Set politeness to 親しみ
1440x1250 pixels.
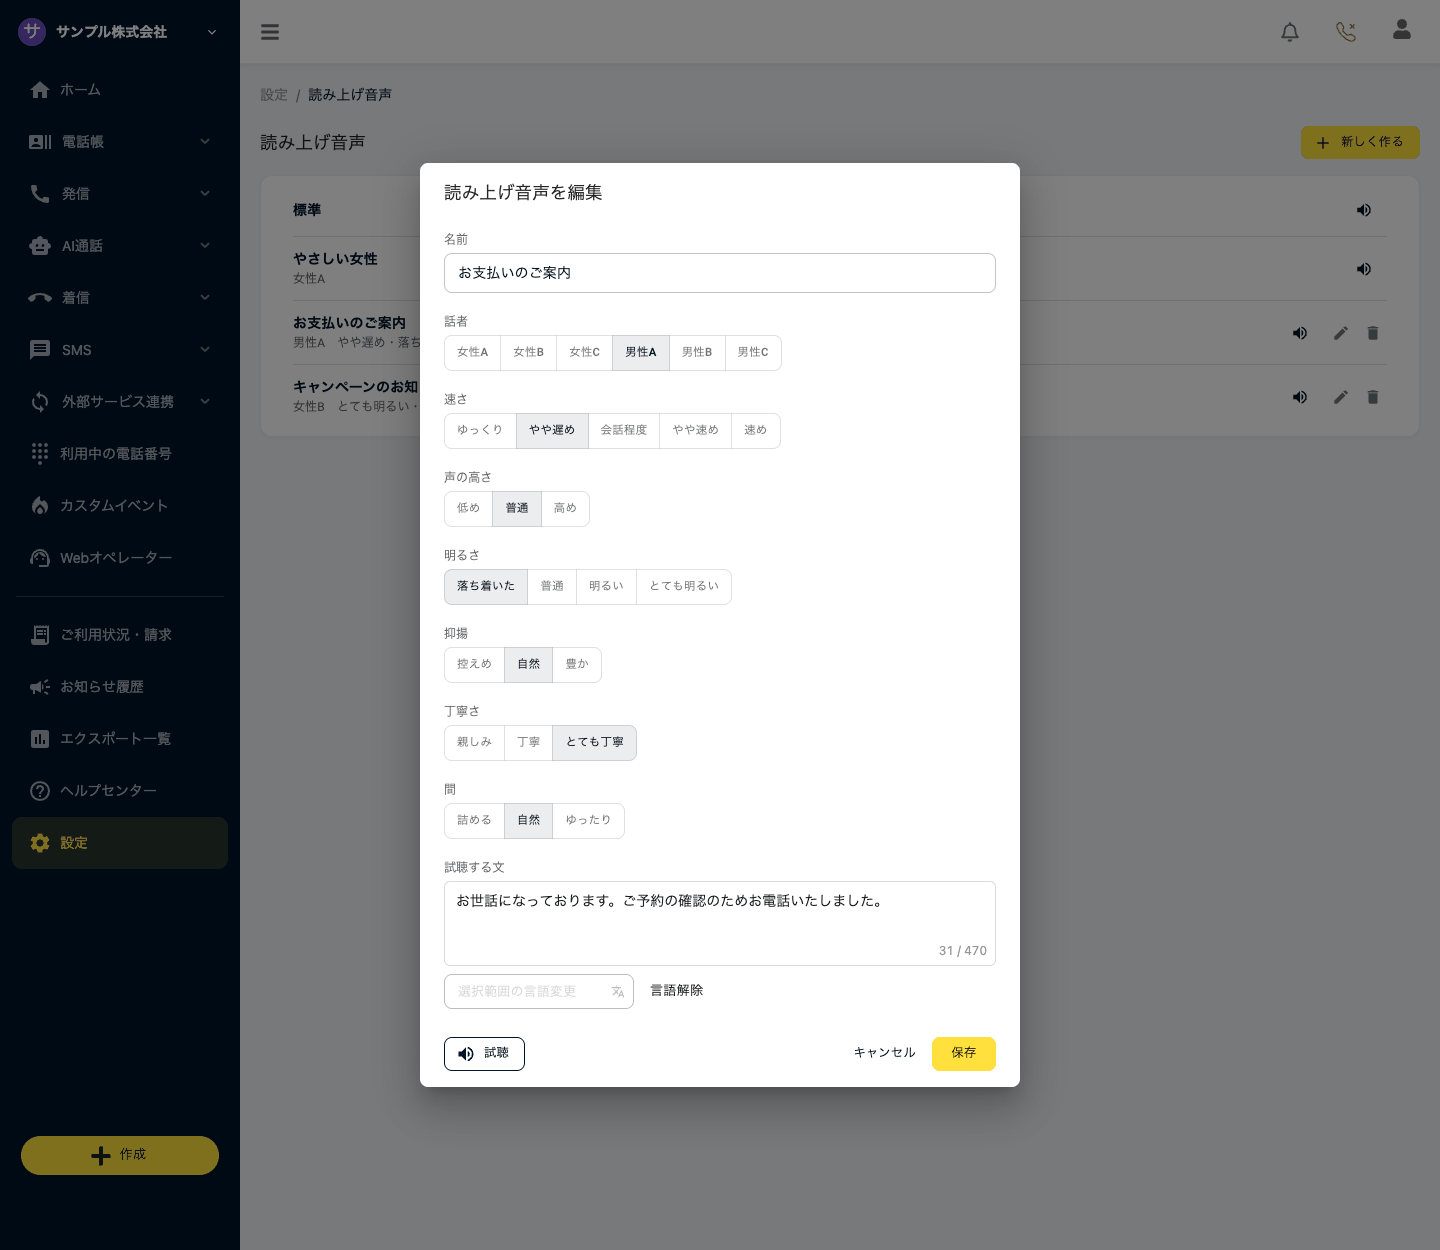tap(475, 743)
